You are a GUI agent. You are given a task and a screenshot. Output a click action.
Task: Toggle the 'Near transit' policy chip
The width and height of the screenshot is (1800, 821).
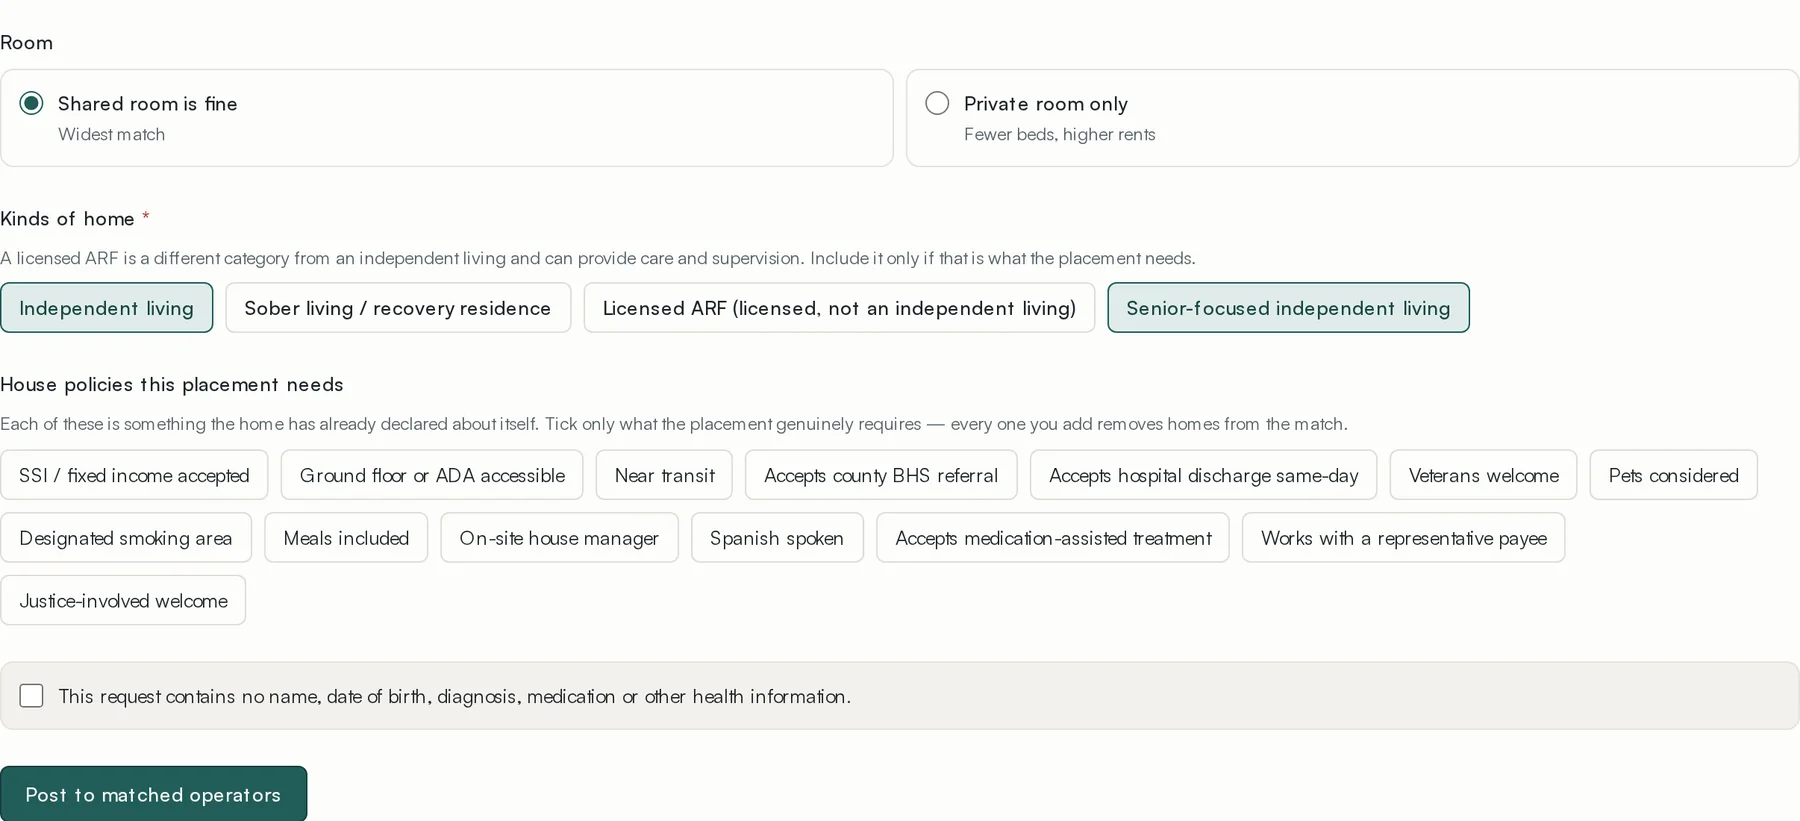coord(664,475)
